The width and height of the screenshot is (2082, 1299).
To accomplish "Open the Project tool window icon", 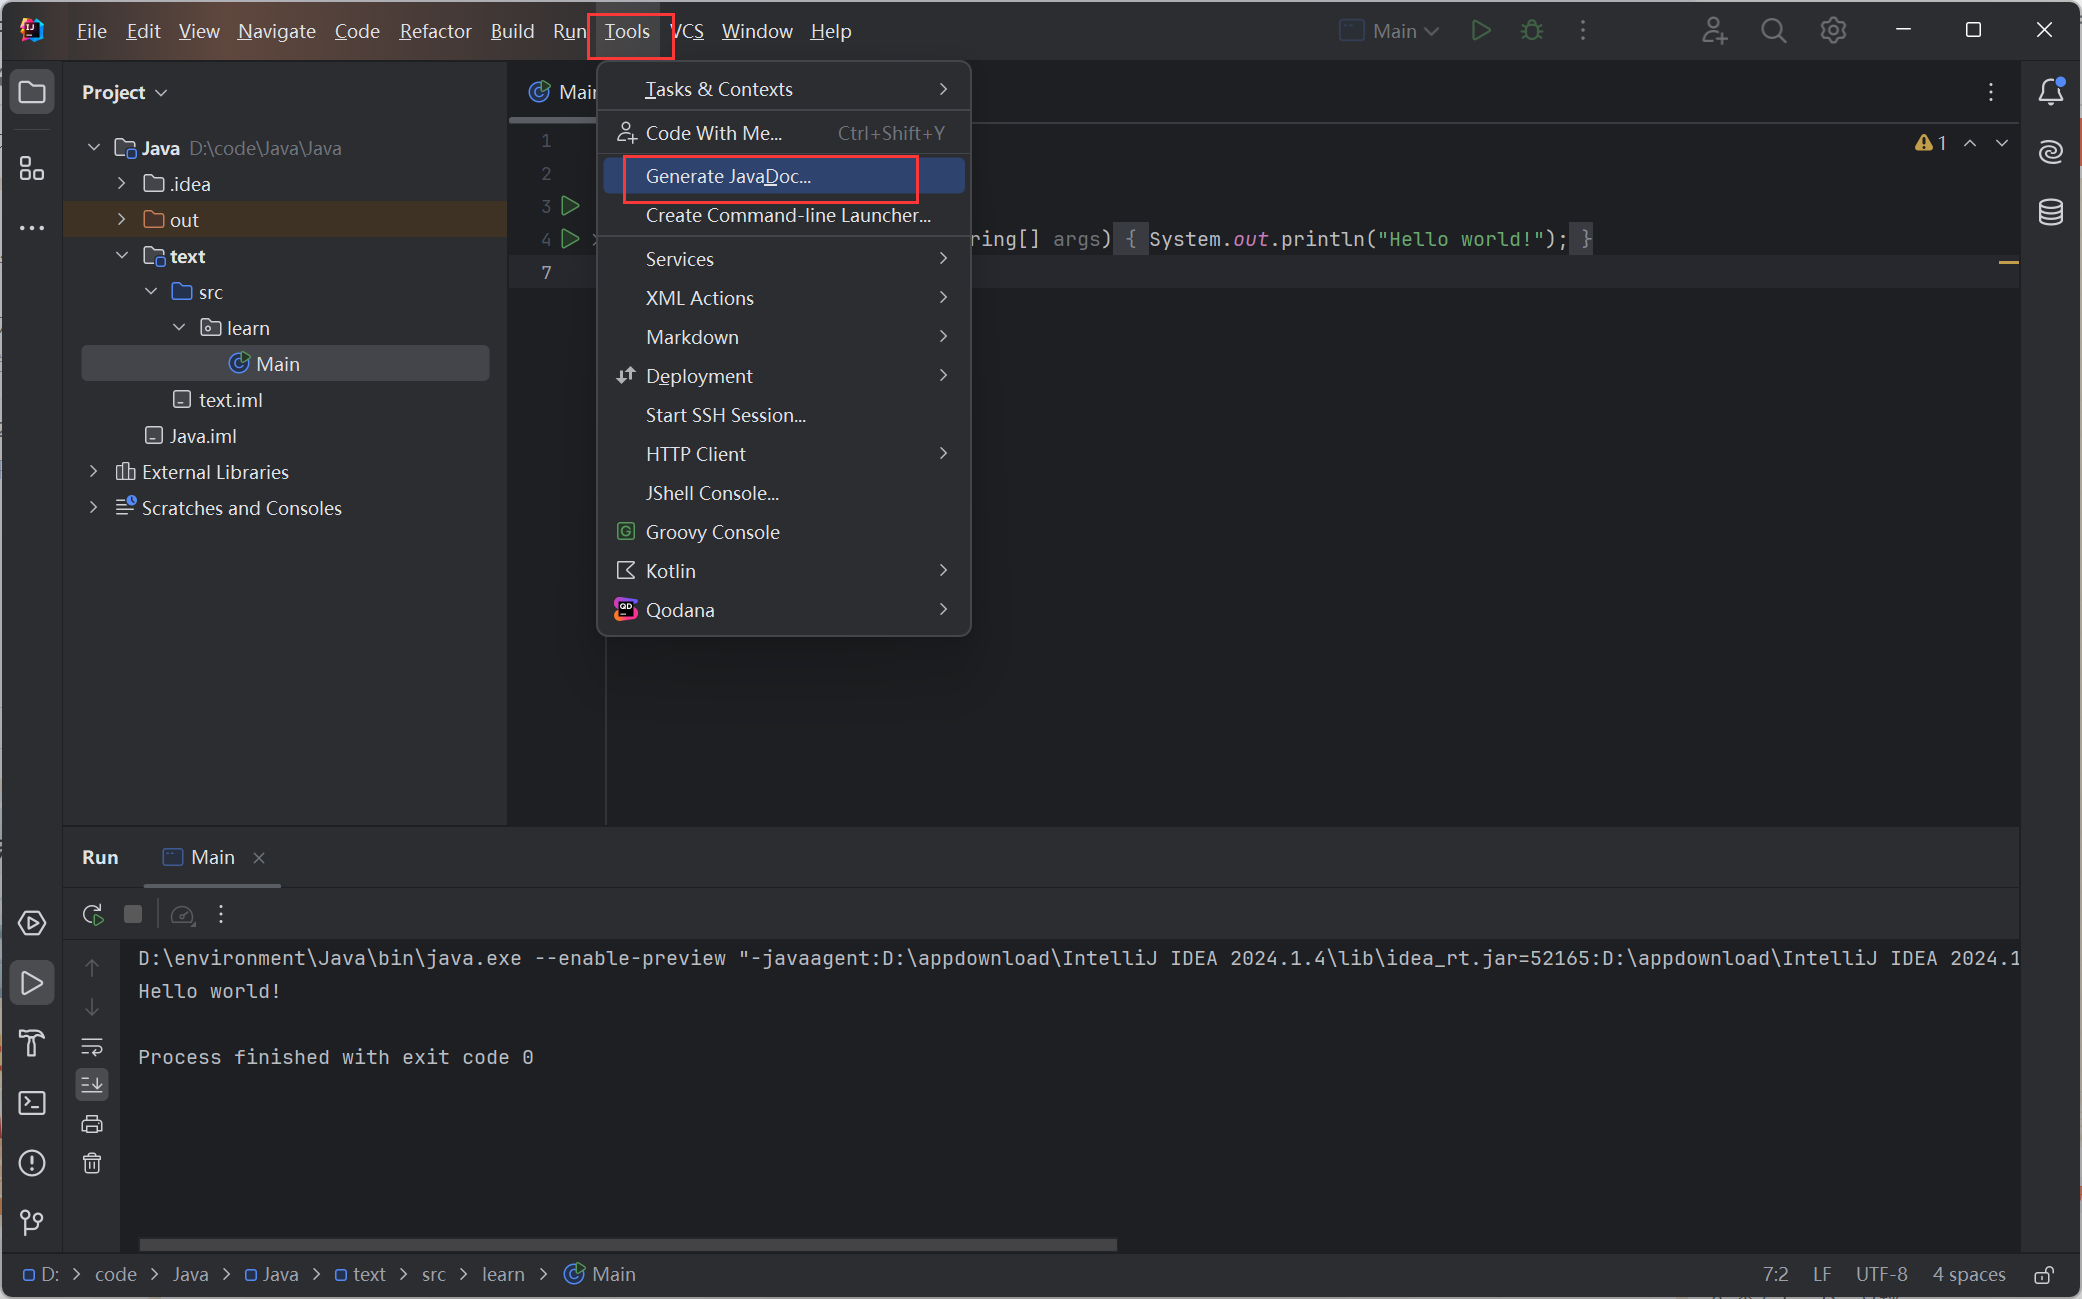I will pos(32,93).
